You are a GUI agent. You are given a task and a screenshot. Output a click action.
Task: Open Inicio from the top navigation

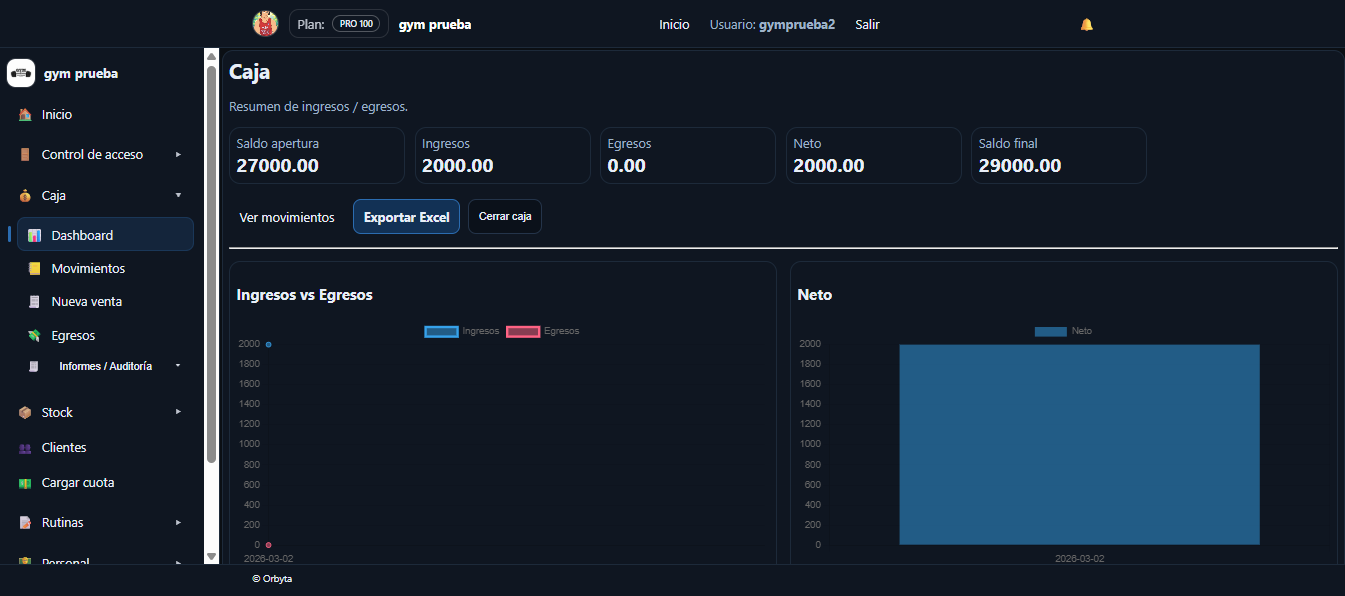[x=674, y=24]
